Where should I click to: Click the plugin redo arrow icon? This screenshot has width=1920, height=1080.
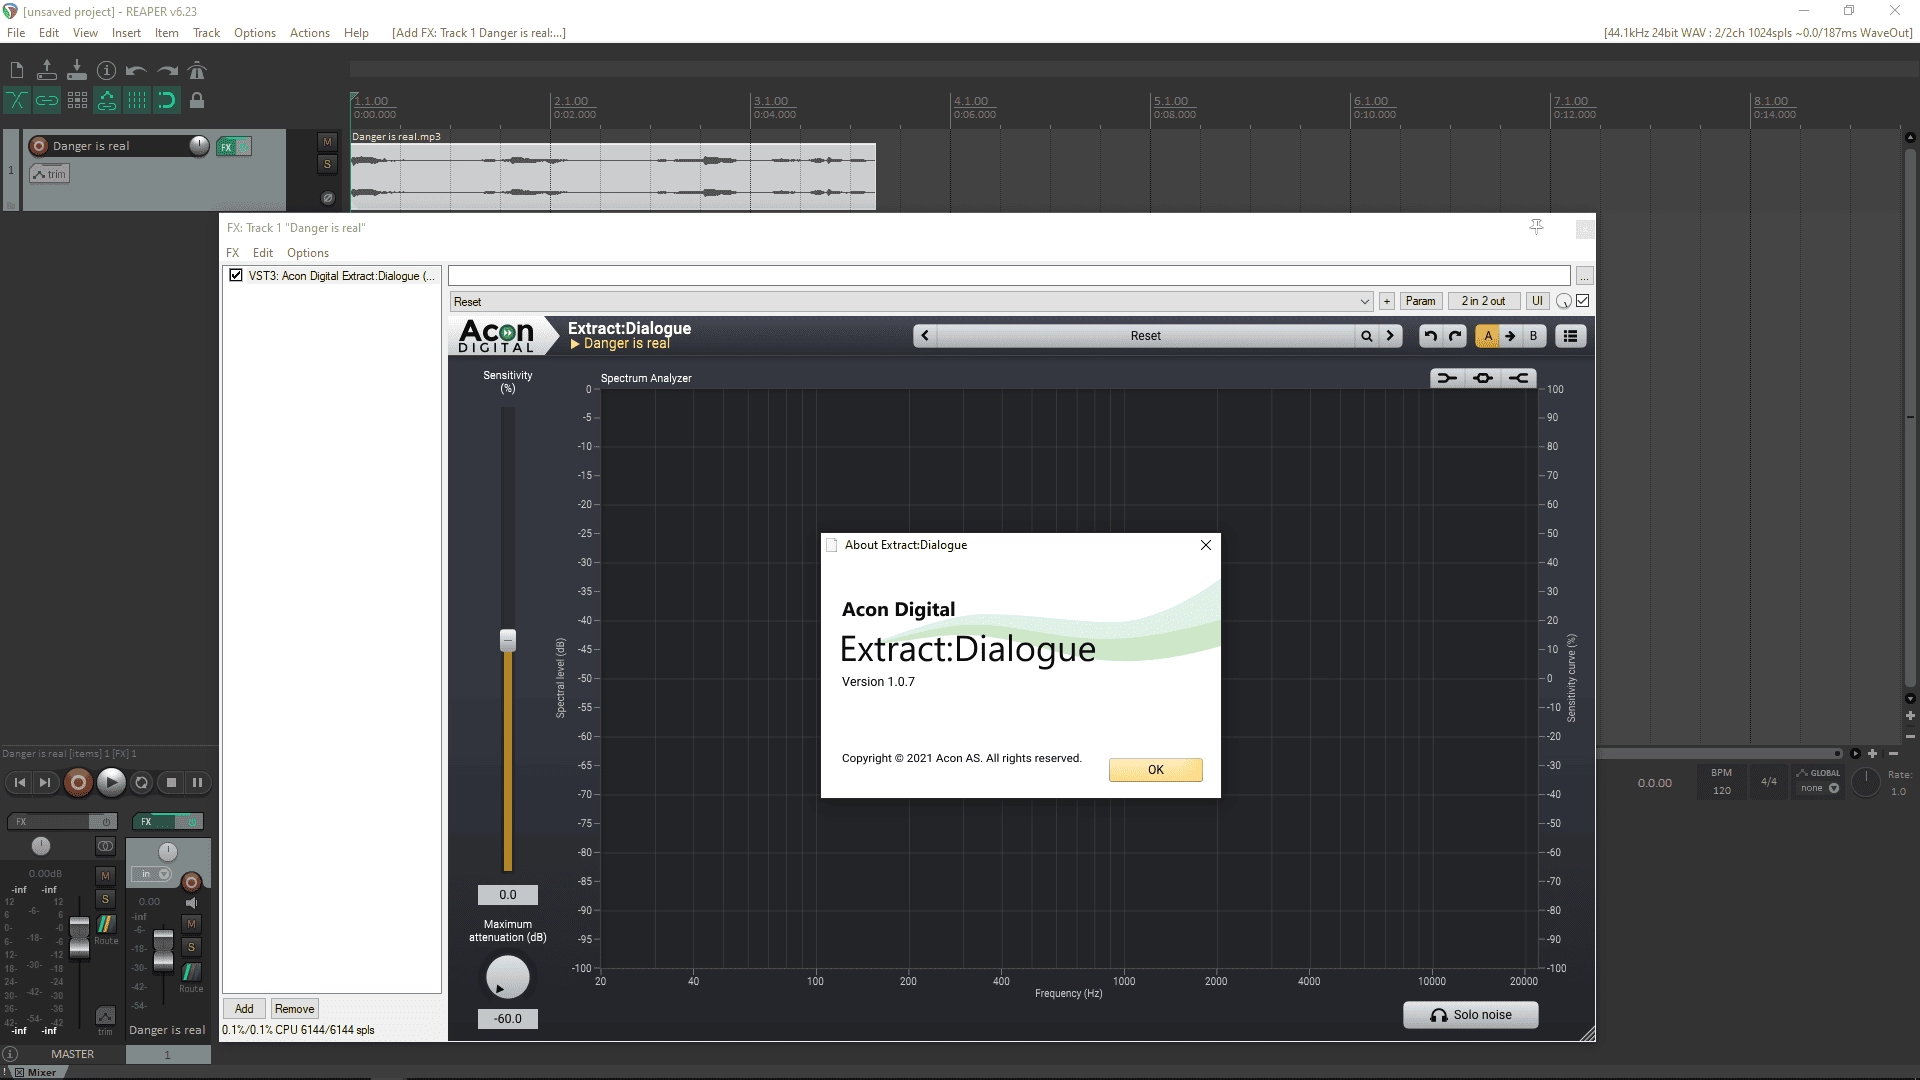pos(1456,336)
